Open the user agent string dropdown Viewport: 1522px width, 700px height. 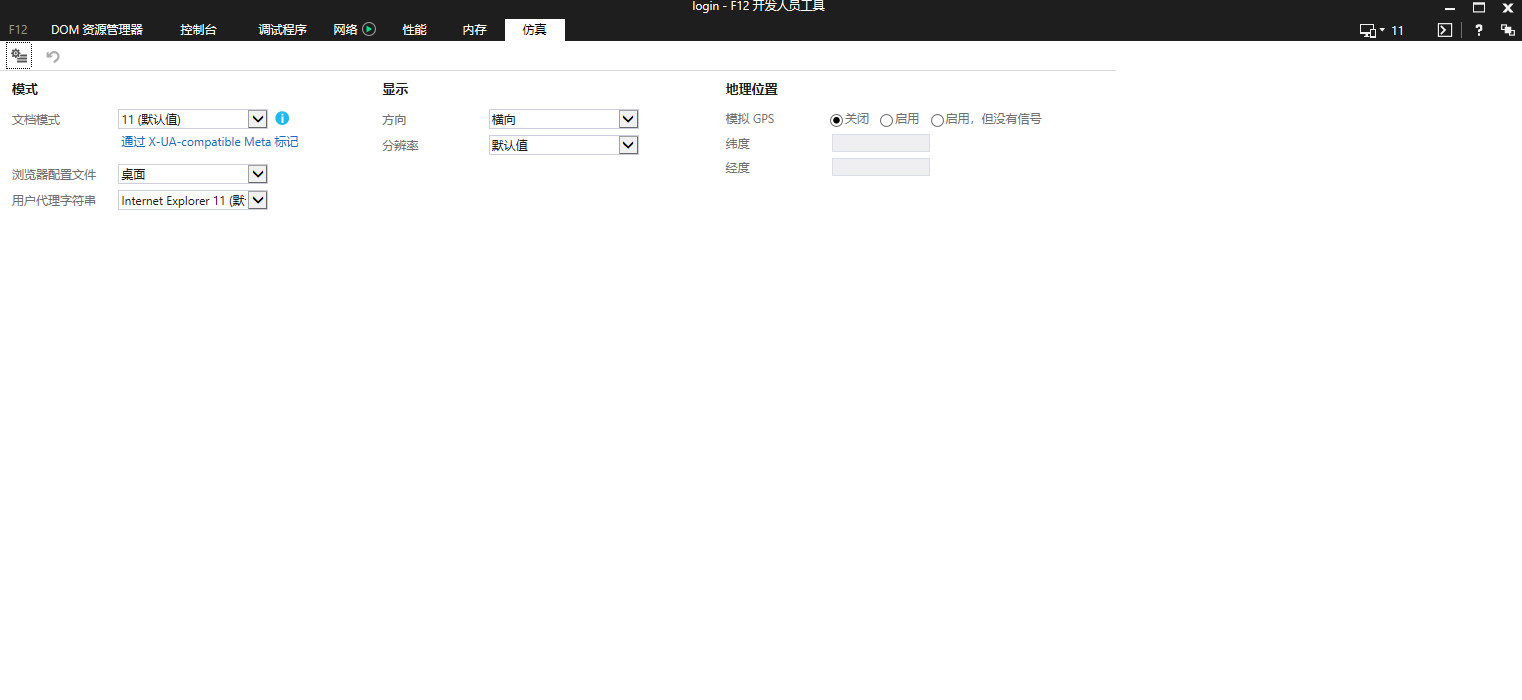tap(258, 199)
